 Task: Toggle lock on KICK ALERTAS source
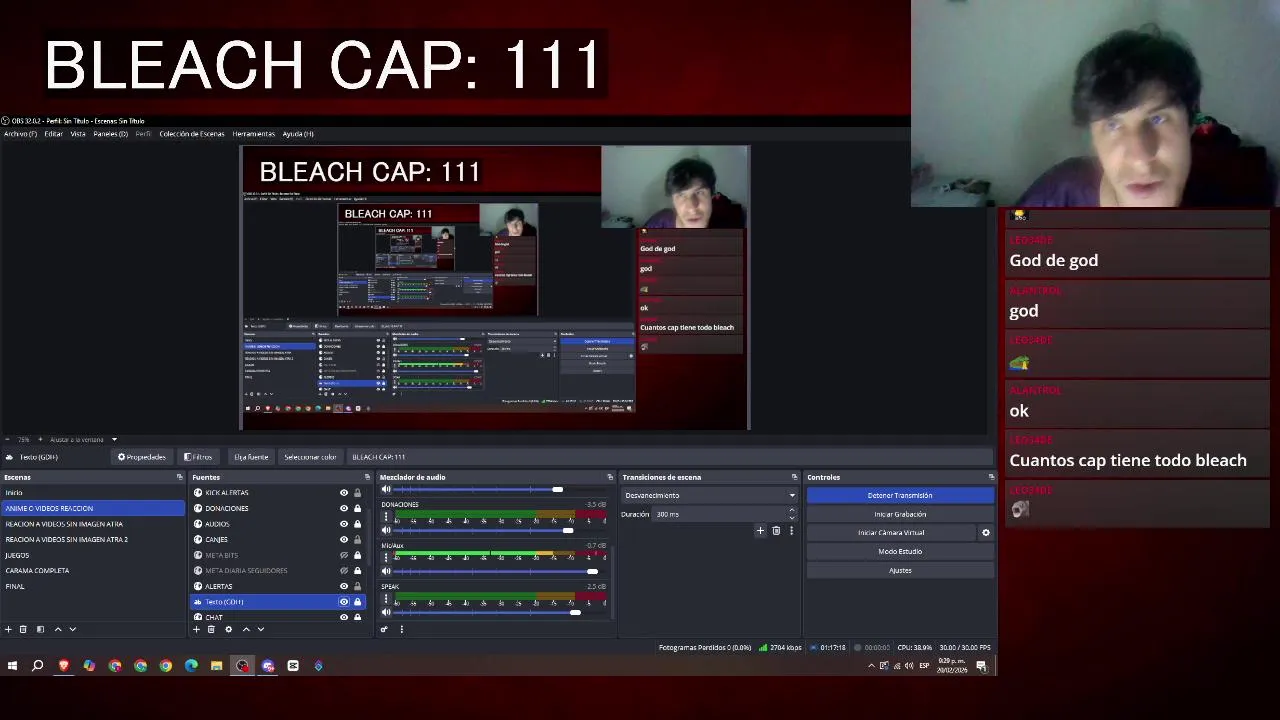pos(357,493)
